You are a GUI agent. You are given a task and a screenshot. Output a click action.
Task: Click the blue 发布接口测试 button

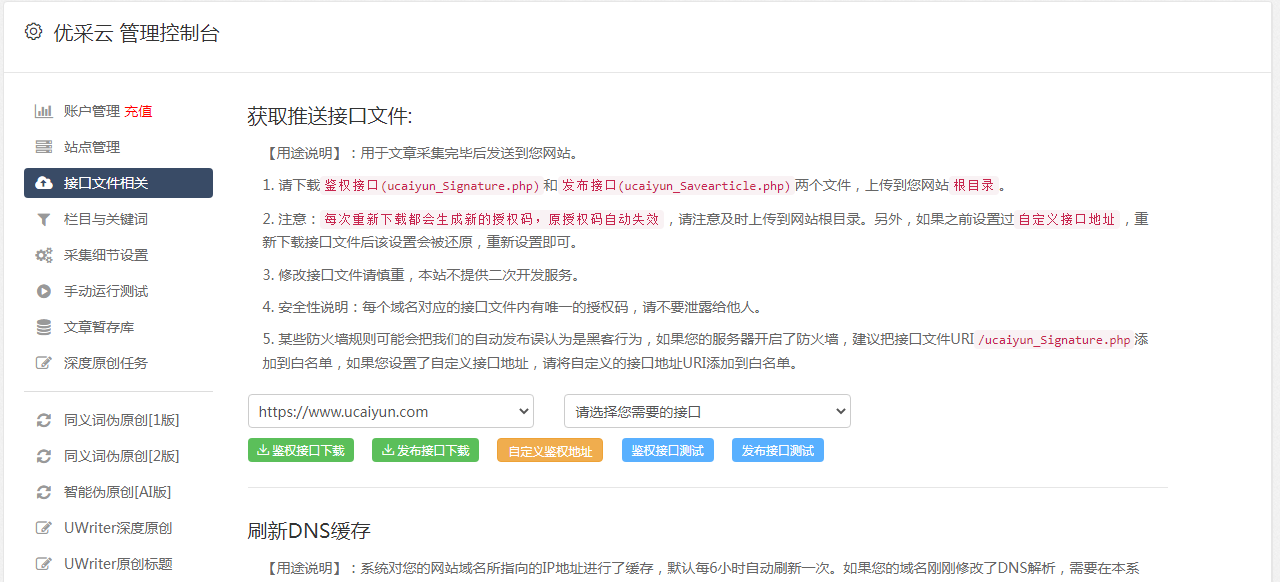pos(778,450)
